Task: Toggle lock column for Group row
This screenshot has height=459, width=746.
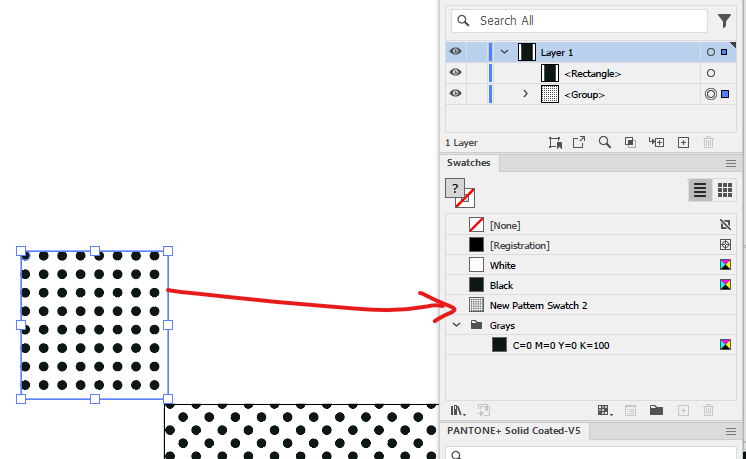Action: (x=477, y=94)
